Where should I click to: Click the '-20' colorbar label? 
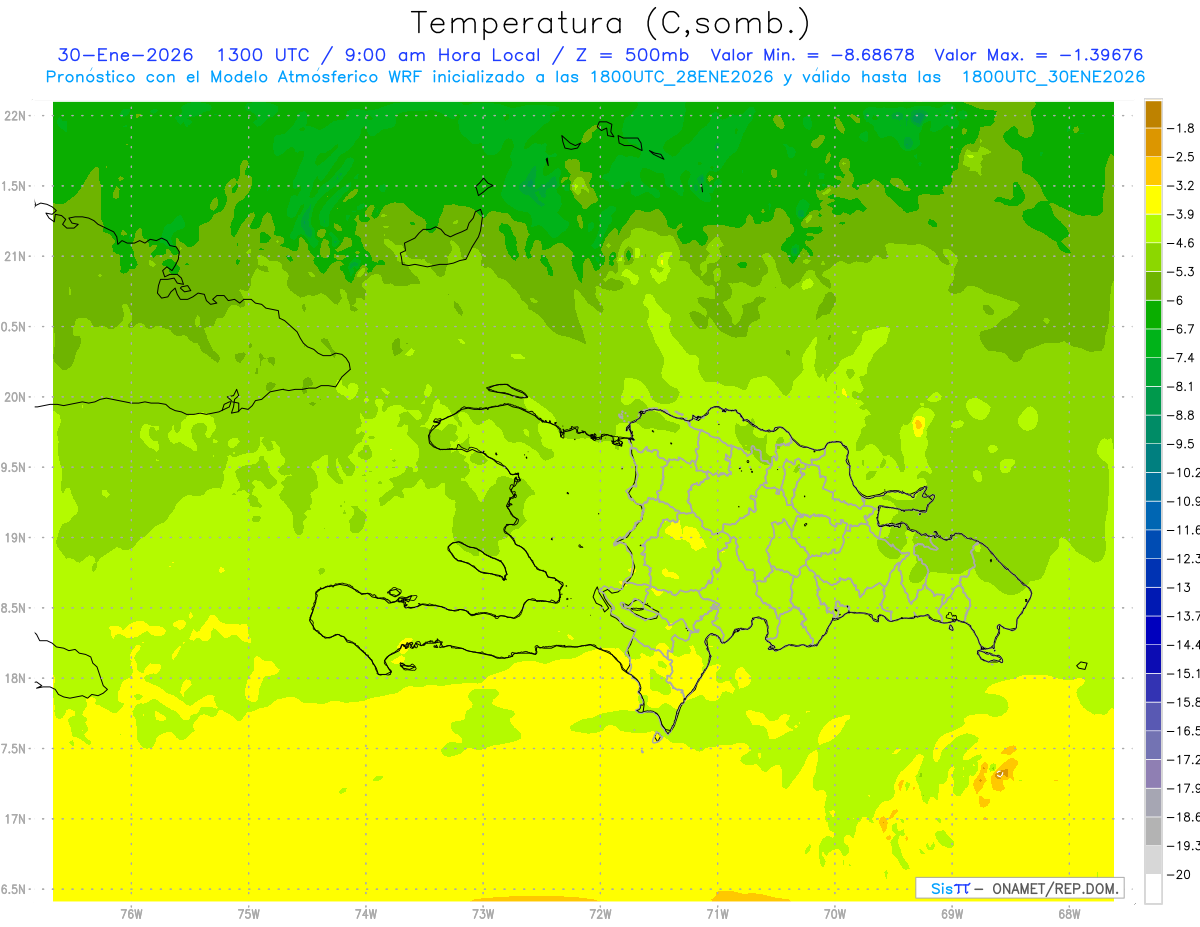tap(1180, 875)
